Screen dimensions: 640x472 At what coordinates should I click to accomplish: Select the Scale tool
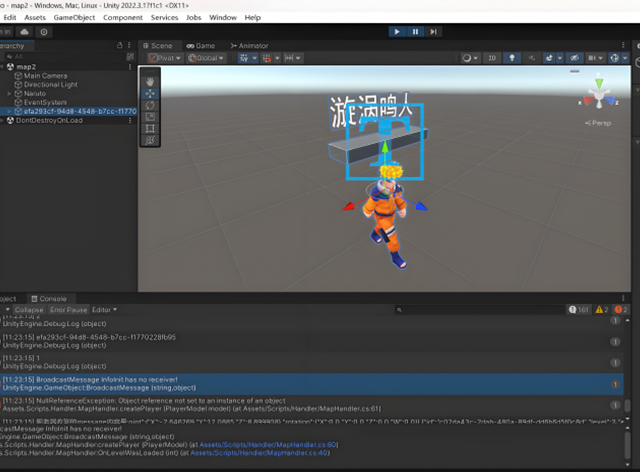(150, 116)
